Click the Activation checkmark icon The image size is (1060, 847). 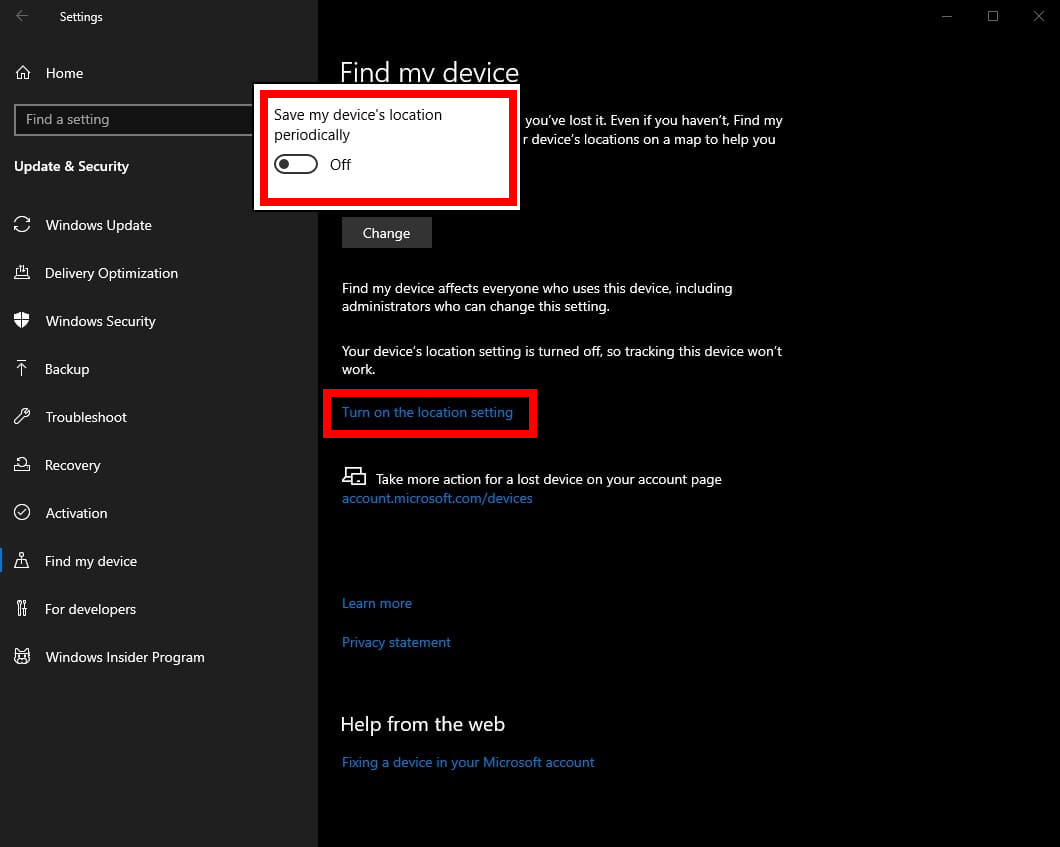[22, 513]
